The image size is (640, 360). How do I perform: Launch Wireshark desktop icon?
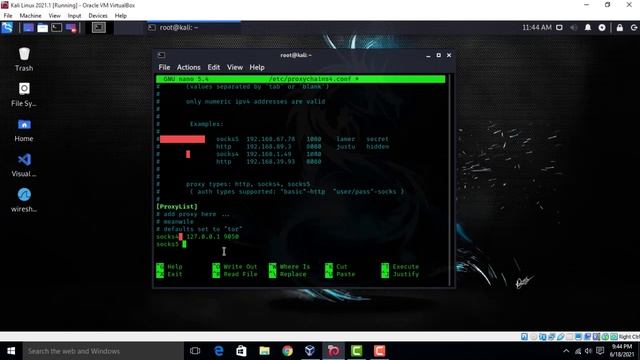click(x=24, y=200)
